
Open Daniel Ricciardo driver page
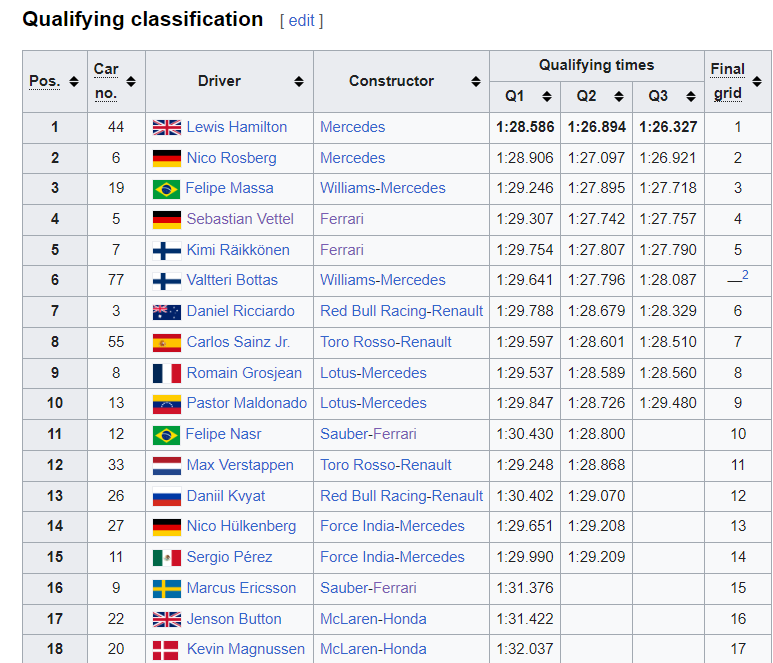tap(241, 311)
